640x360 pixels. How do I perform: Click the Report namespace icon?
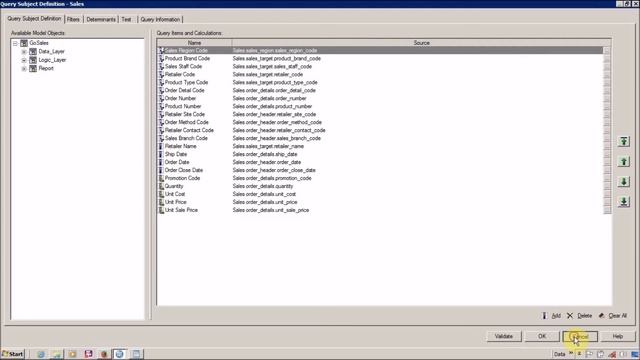pos(33,69)
